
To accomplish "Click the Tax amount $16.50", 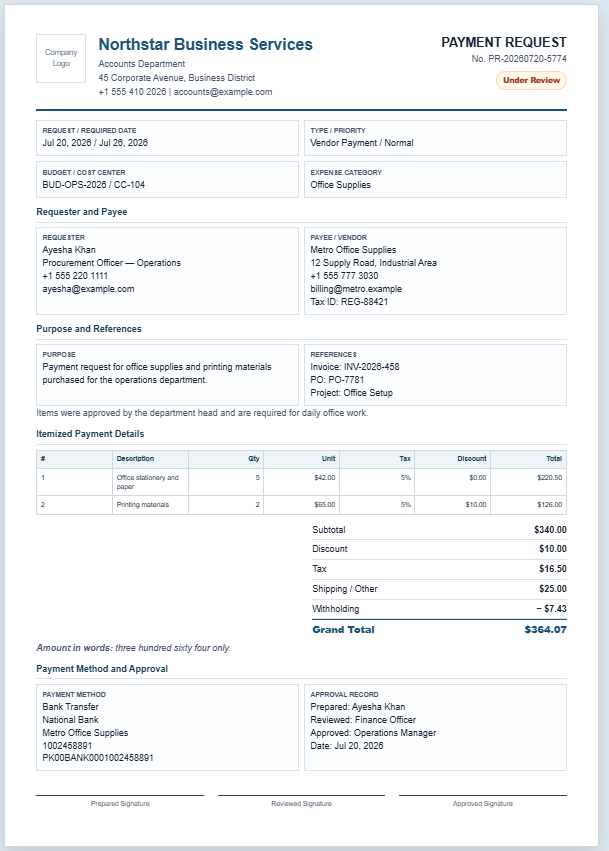I will click(x=553, y=569).
